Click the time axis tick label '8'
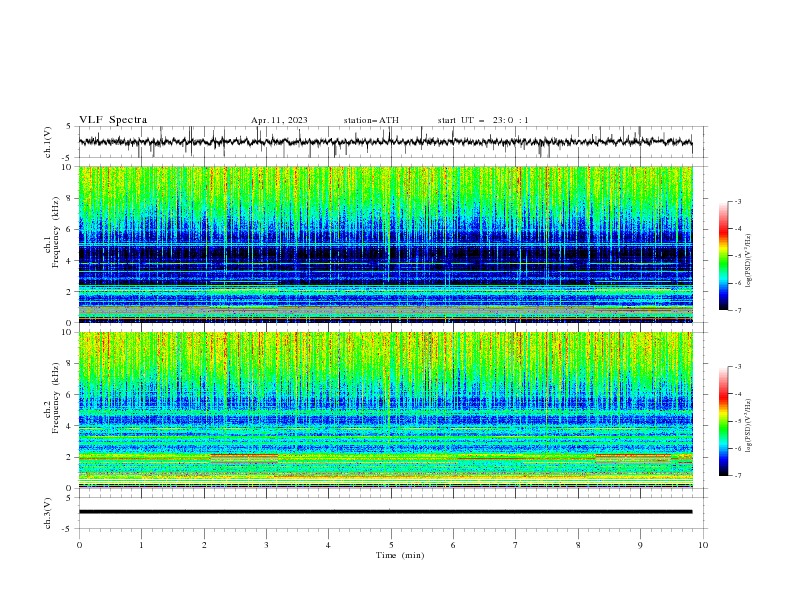Viewport: 792px width, 612px height. (x=578, y=545)
